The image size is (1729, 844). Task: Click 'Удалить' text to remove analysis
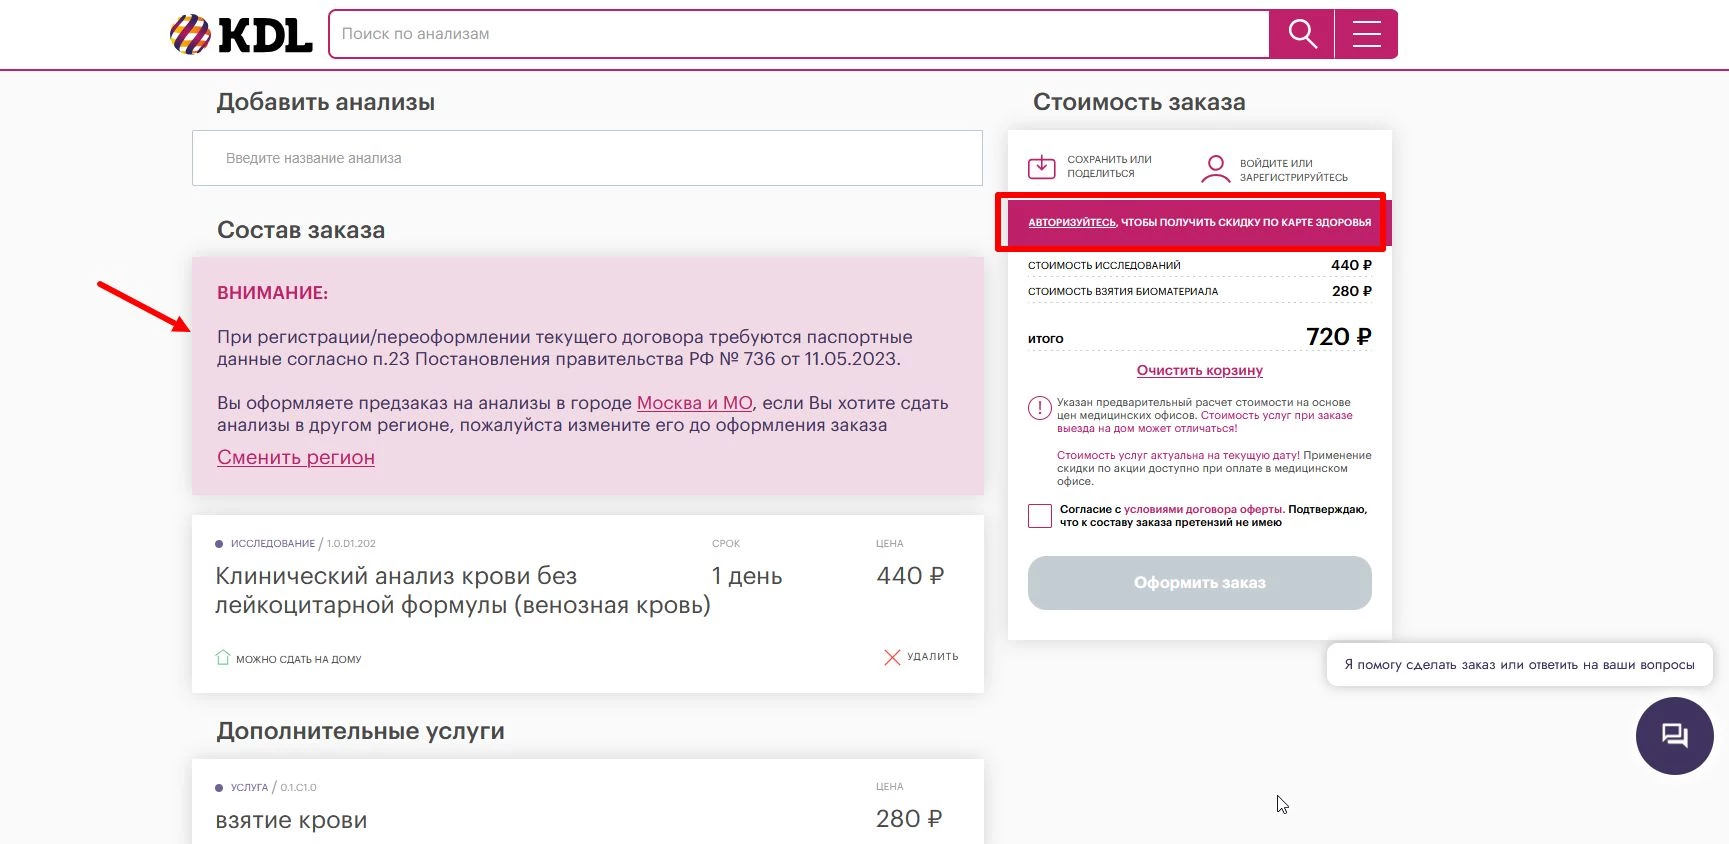pyautogui.click(x=932, y=657)
